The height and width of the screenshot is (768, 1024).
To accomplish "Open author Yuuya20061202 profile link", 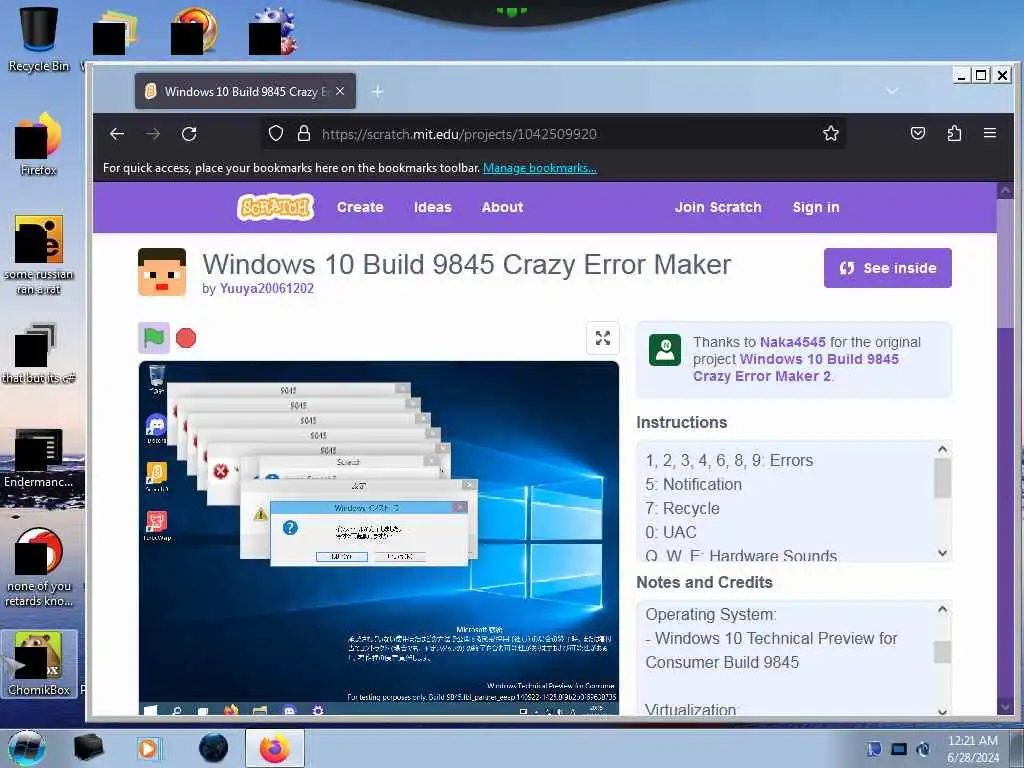I will 266,289.
